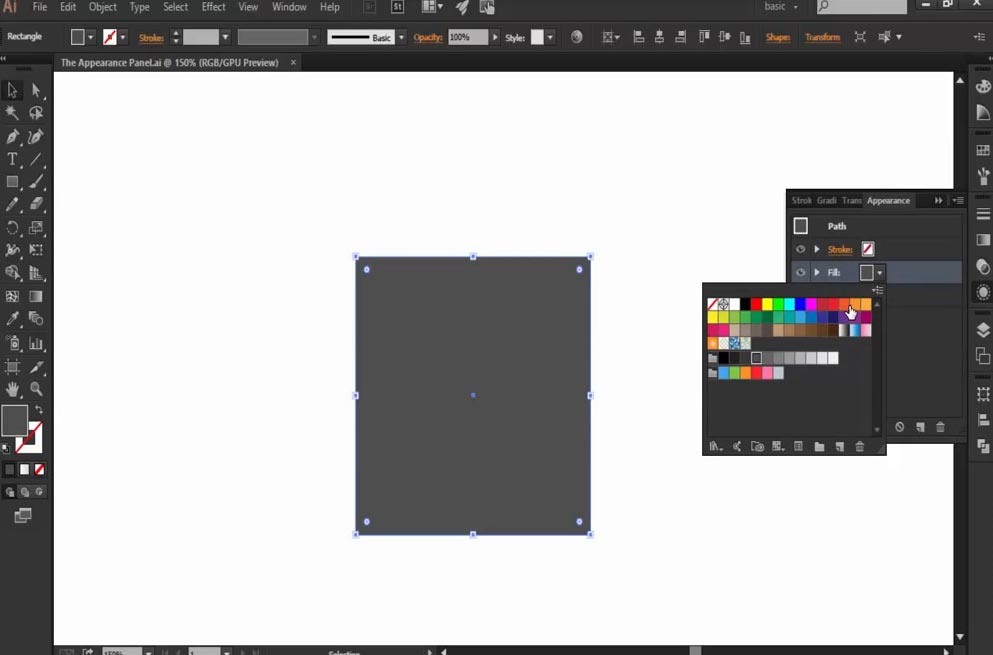Set paint mode to Color
Viewport: 993px width, 655px height.
pos(9,469)
